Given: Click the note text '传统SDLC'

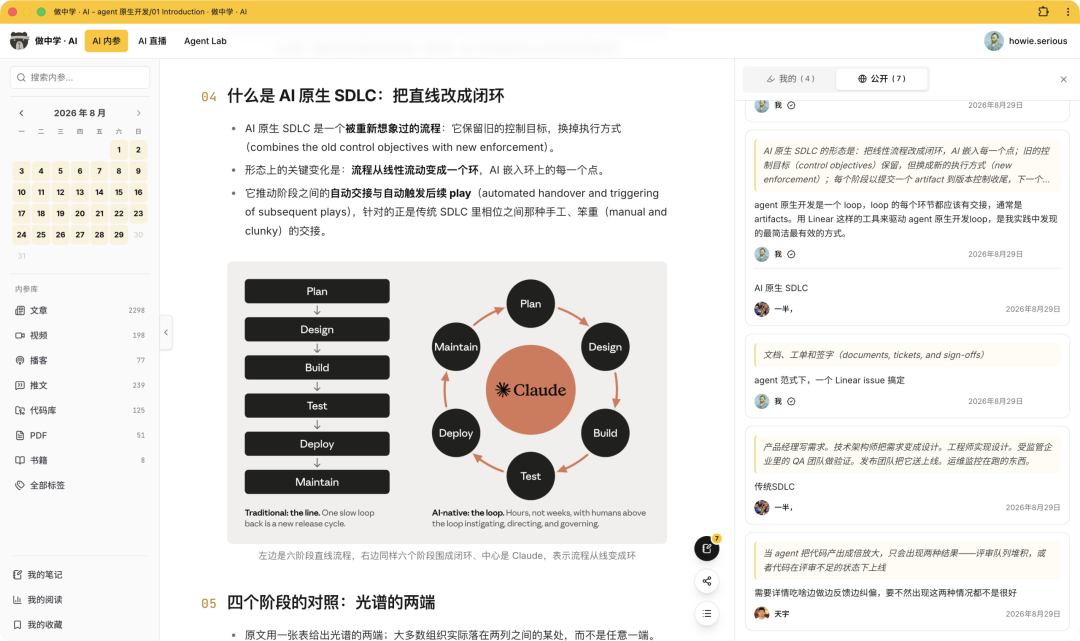Looking at the screenshot, I should [x=774, y=486].
